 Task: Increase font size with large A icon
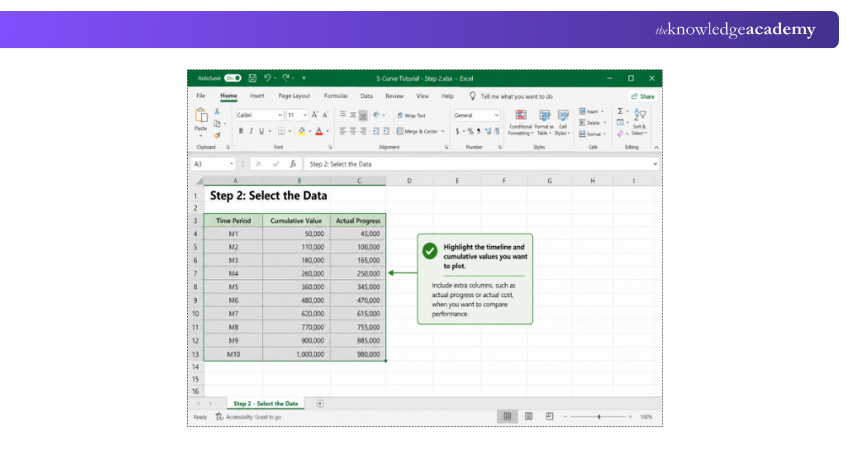point(314,115)
